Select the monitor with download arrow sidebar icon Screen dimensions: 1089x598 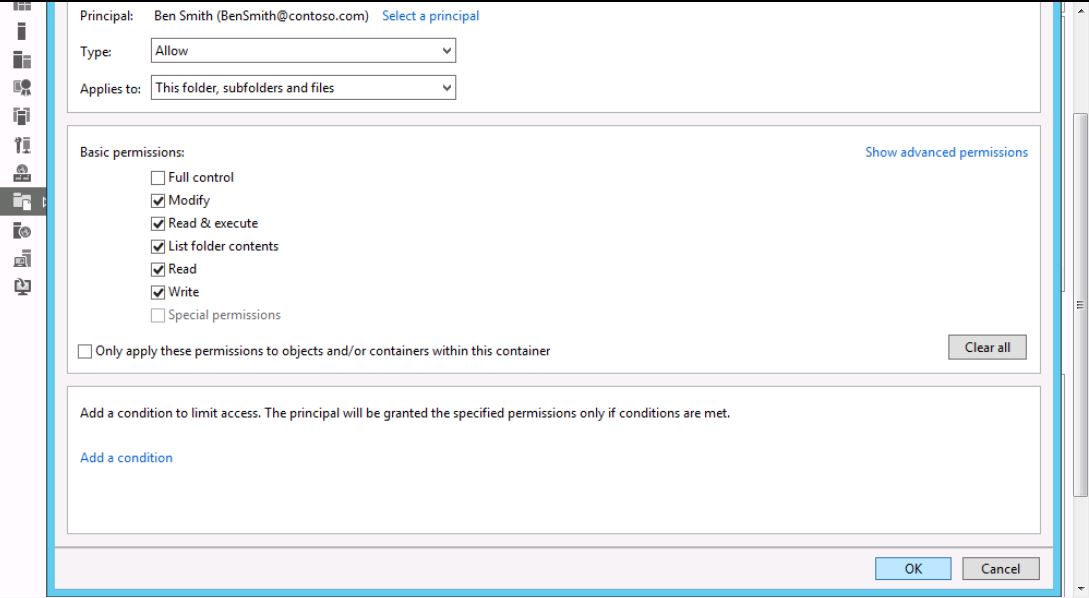(22, 286)
